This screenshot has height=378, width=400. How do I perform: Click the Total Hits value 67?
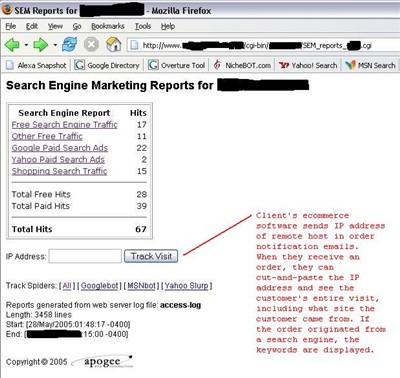(141, 229)
